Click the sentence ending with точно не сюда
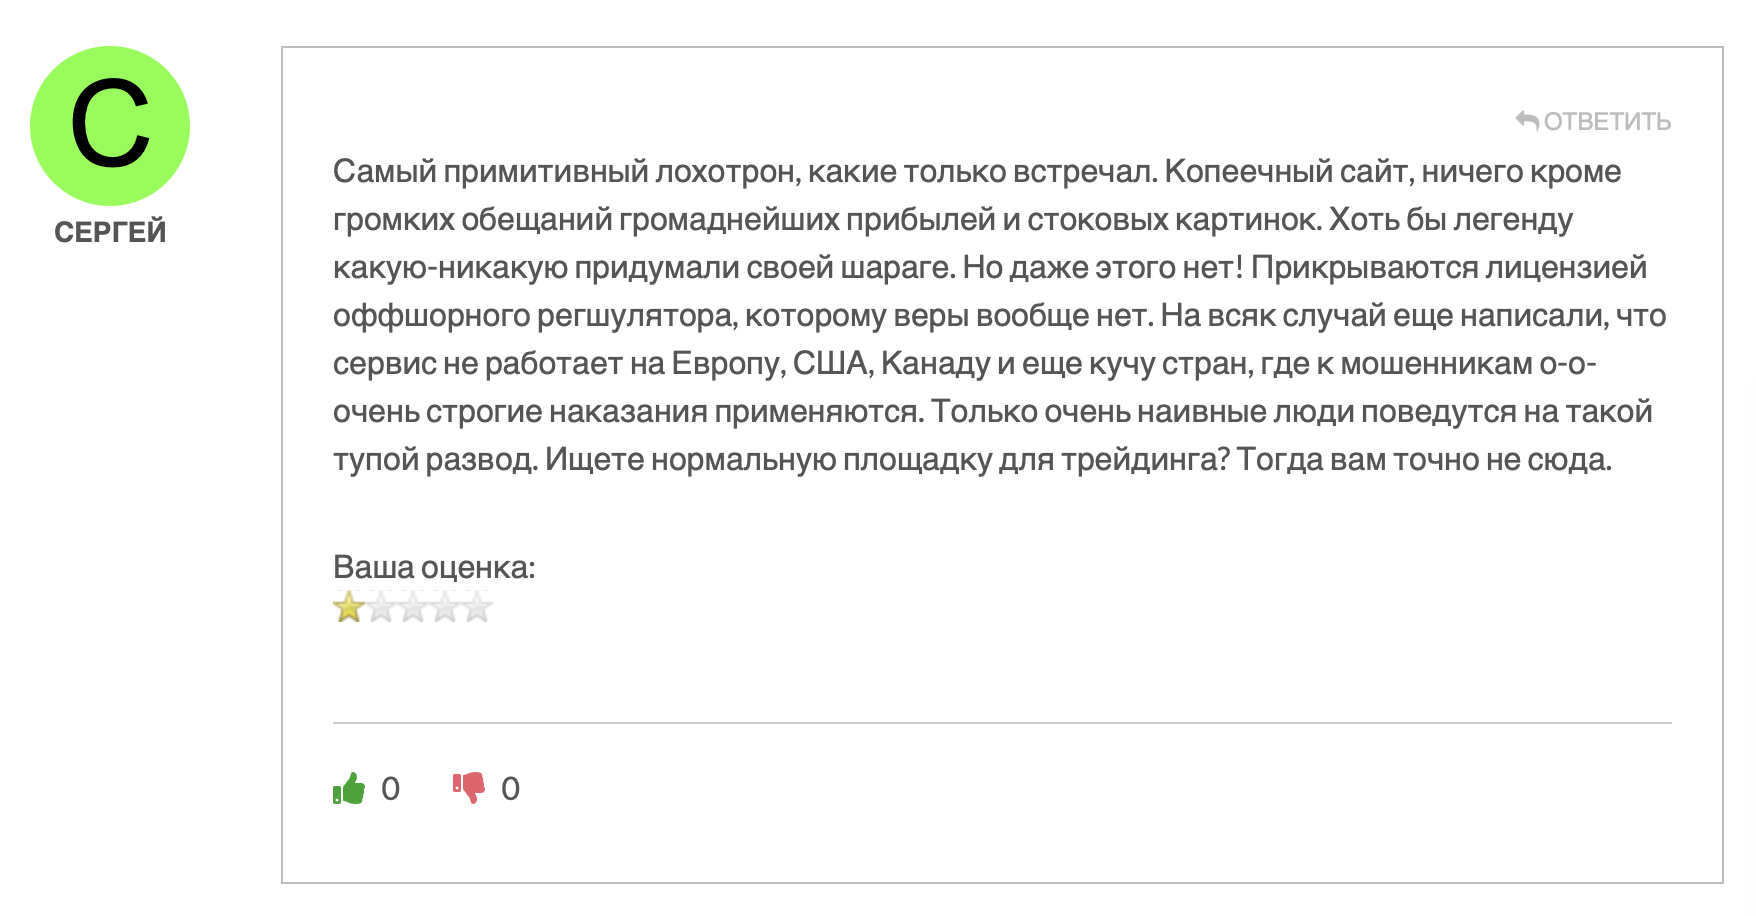Image resolution: width=1756 pixels, height=916 pixels. 1424,459
